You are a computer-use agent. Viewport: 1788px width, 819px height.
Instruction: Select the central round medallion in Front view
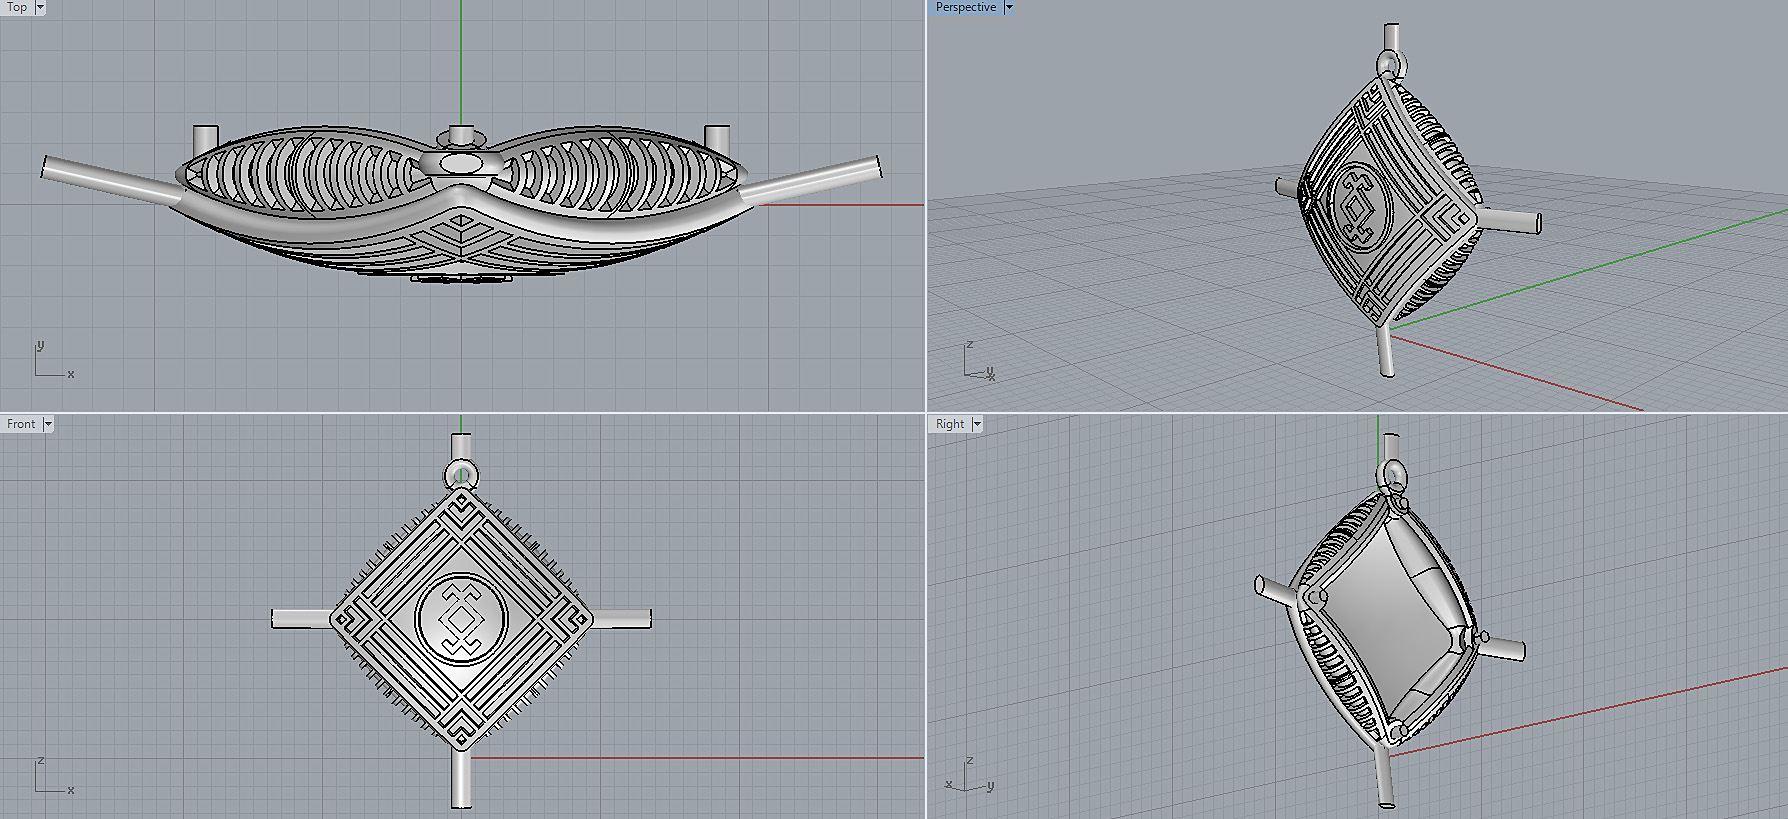coord(461,620)
